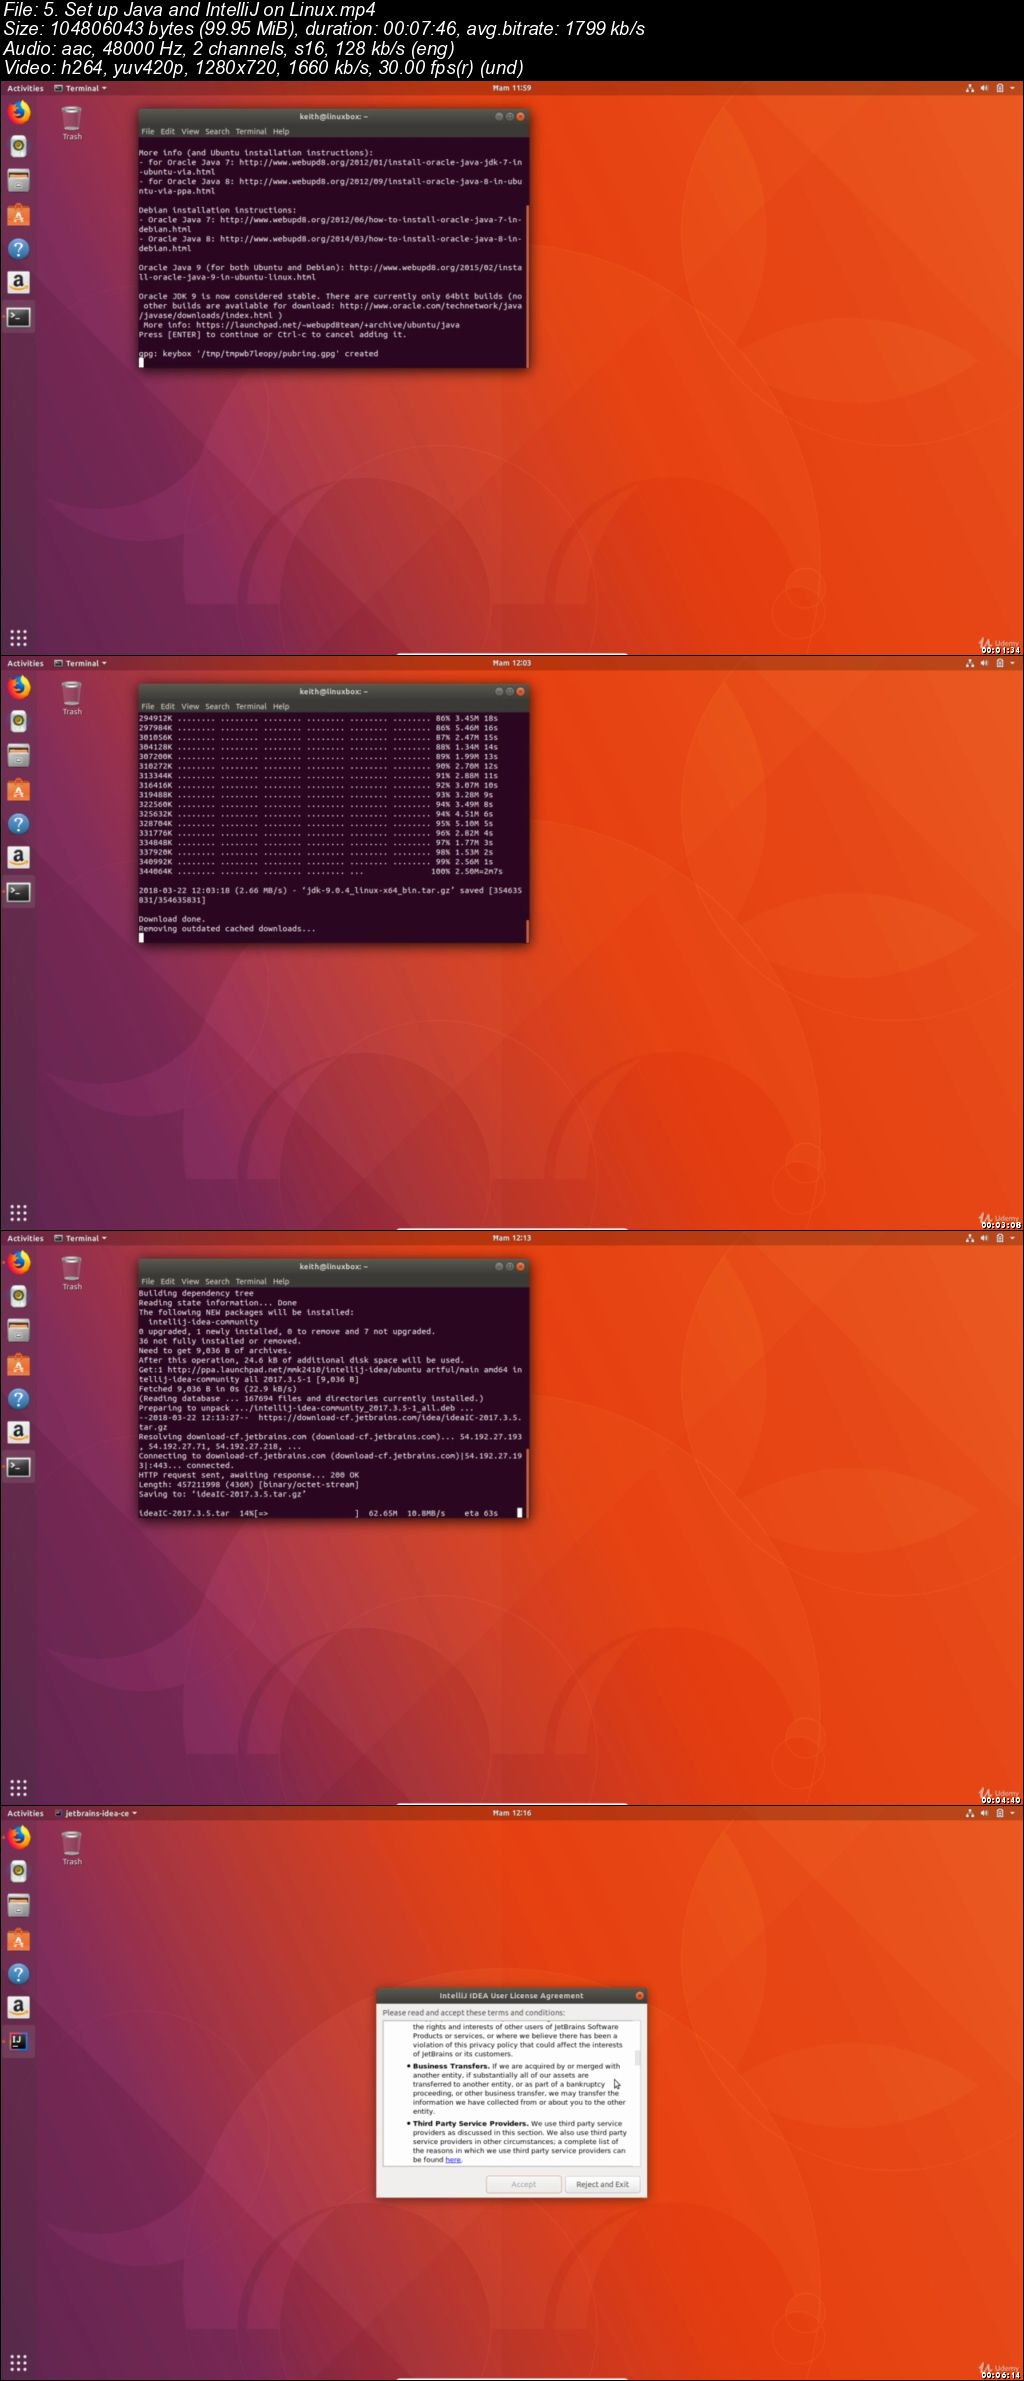Click the network status icon in the 12:16 frame

(969, 1813)
